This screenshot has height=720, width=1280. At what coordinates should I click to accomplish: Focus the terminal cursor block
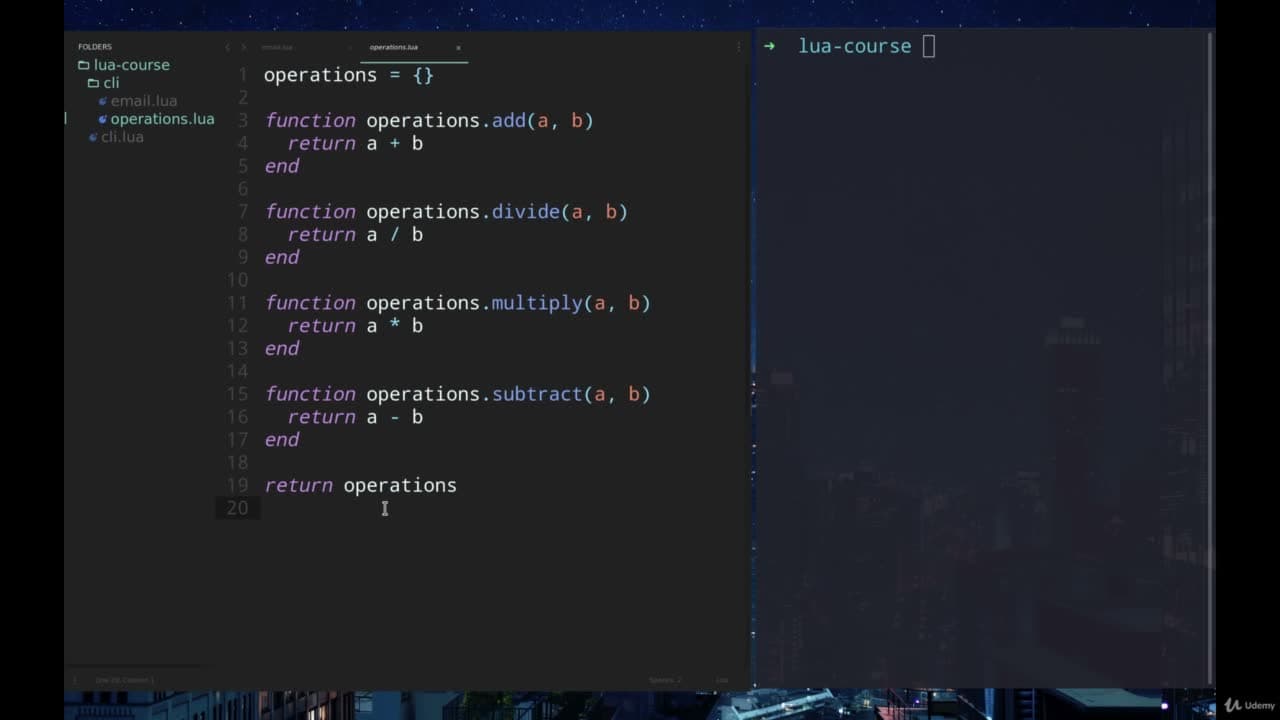tap(929, 46)
